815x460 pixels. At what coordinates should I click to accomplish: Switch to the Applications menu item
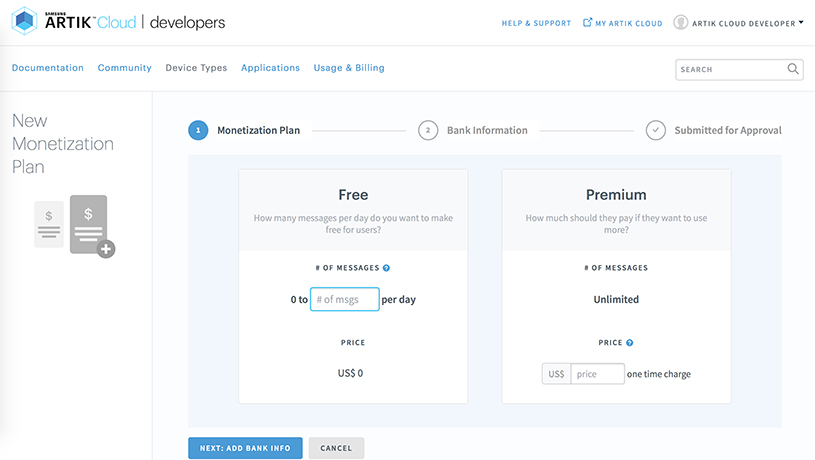pos(270,68)
